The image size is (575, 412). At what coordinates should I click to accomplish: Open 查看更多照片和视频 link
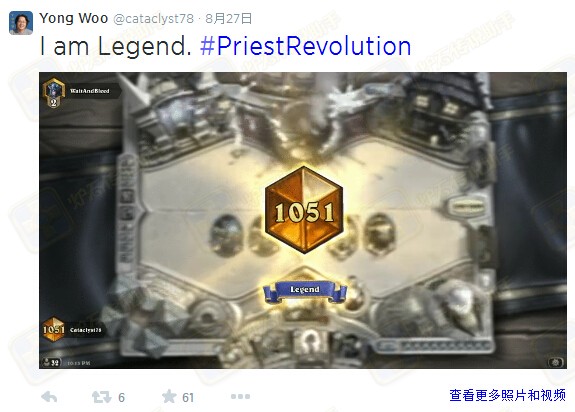(508, 395)
